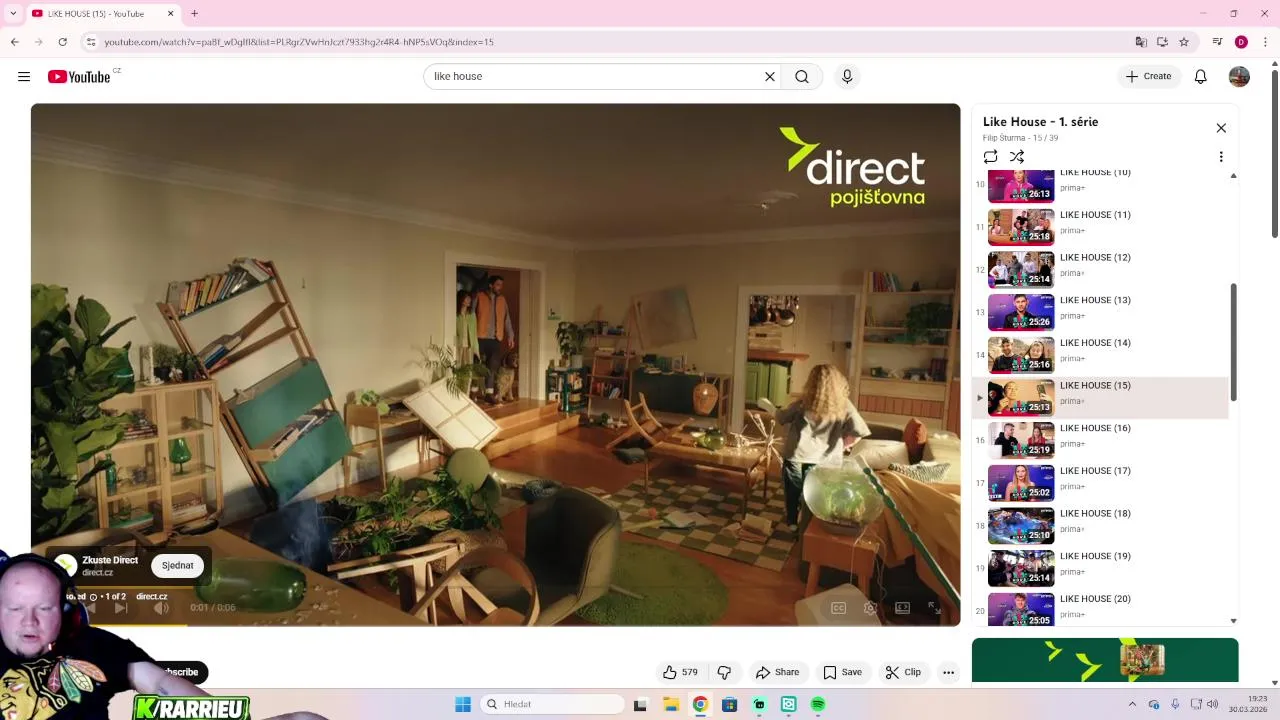Click the Sjednat ad button
1280x720 pixels.
click(x=178, y=566)
